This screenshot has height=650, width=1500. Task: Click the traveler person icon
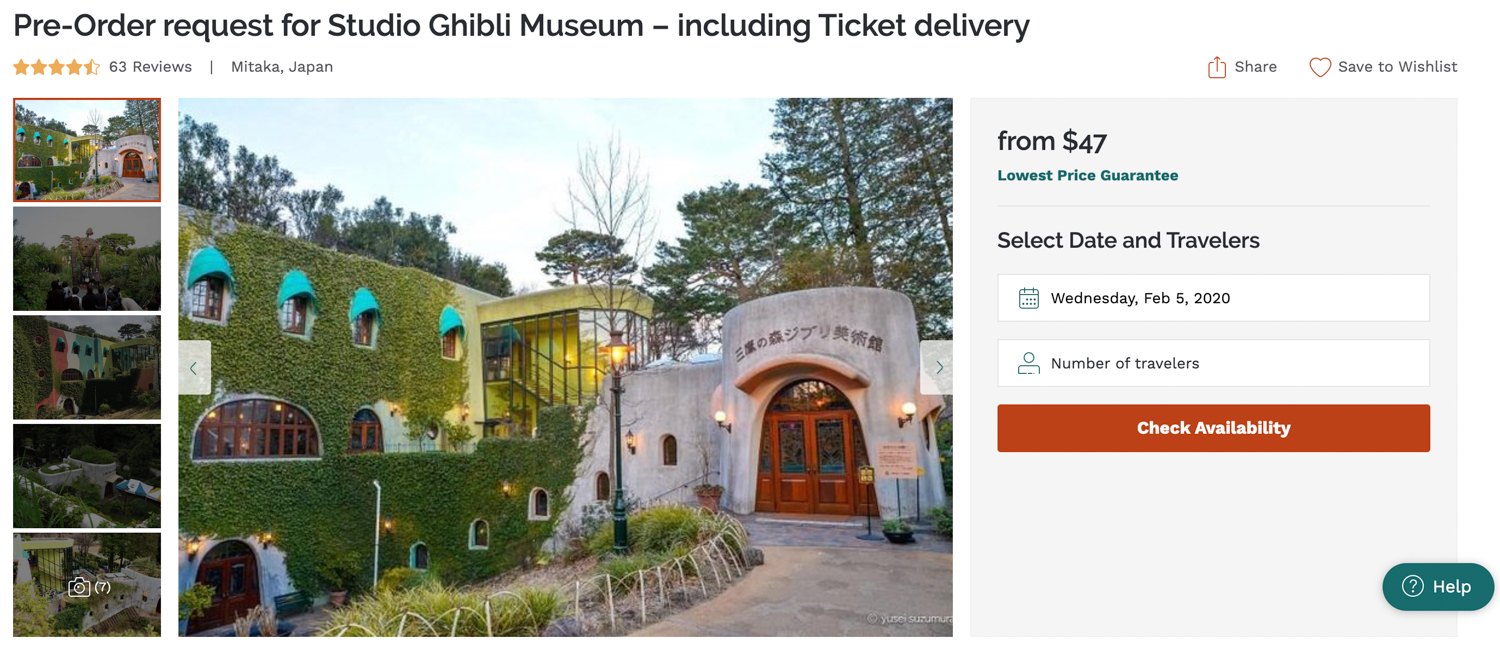pos(1028,363)
